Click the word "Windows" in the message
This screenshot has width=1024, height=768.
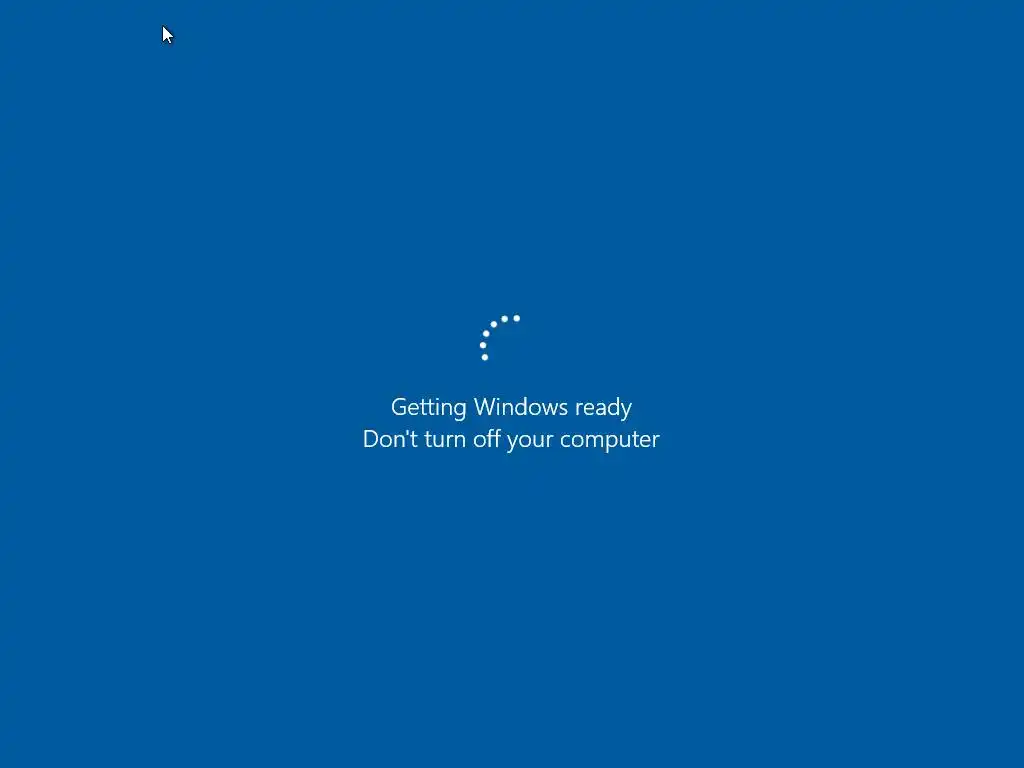(x=520, y=407)
